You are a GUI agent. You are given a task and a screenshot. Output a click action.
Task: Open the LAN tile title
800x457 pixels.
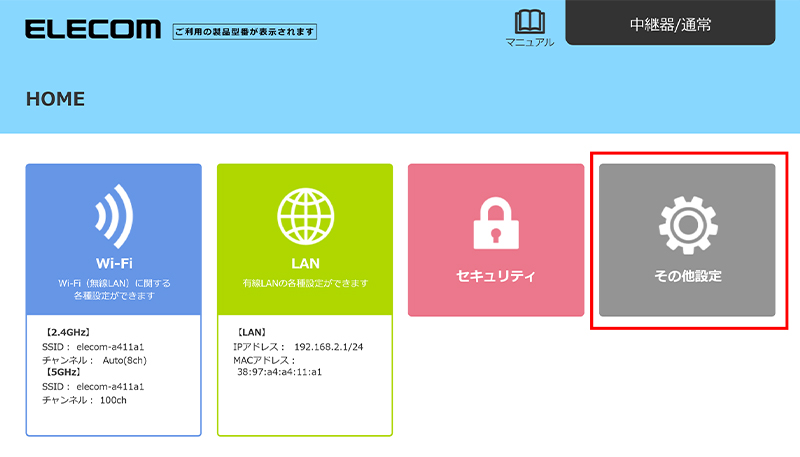tap(304, 265)
